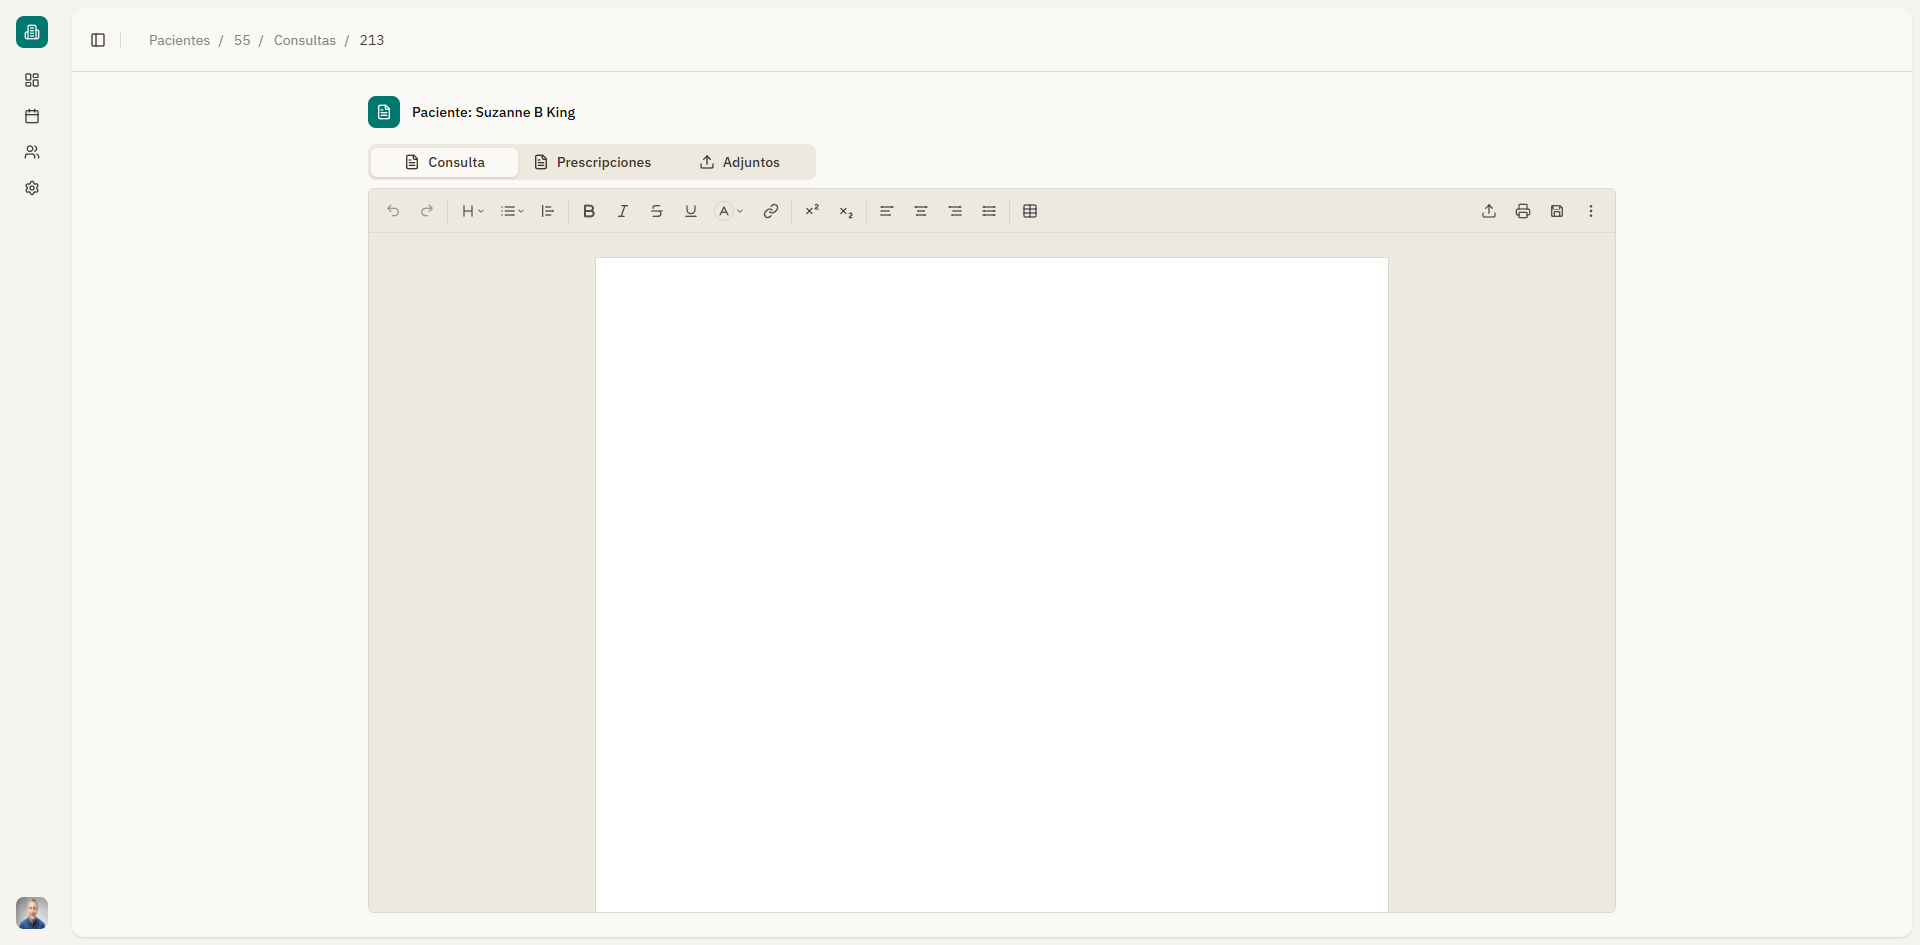The height and width of the screenshot is (945, 1920).
Task: Apply strikethrough to text
Action: pos(657,211)
